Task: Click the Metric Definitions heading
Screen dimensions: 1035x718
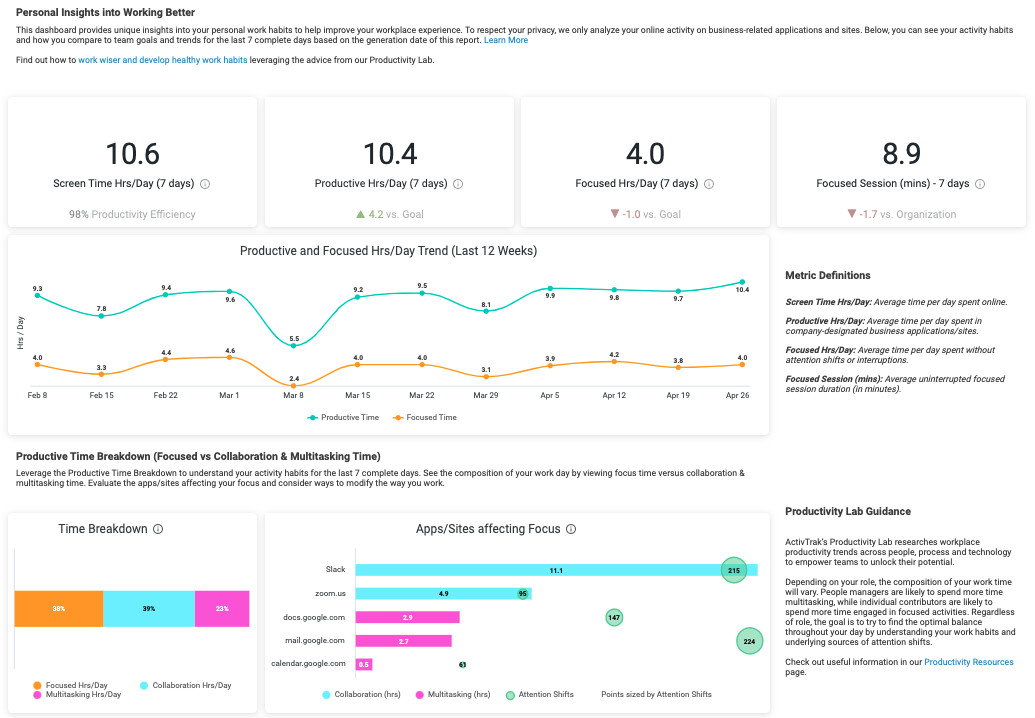Action: [x=828, y=276]
